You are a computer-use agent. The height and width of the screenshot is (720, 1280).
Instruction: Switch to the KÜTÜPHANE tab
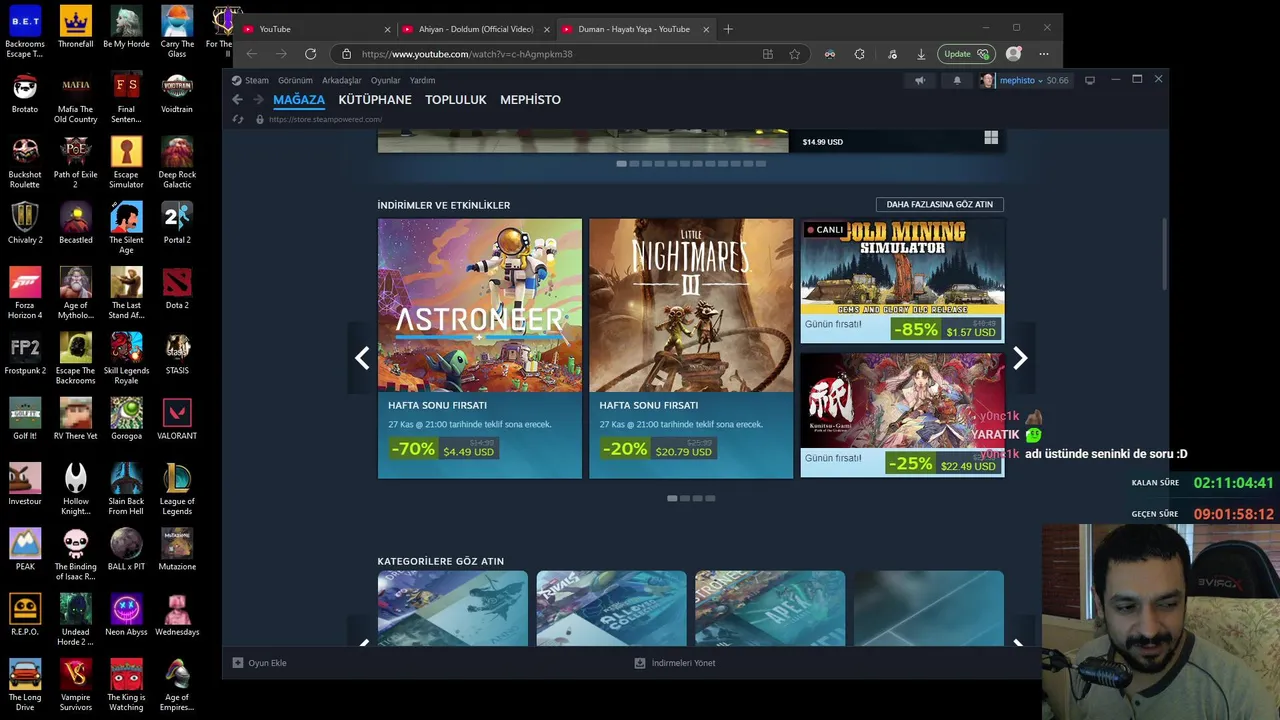[x=375, y=100]
